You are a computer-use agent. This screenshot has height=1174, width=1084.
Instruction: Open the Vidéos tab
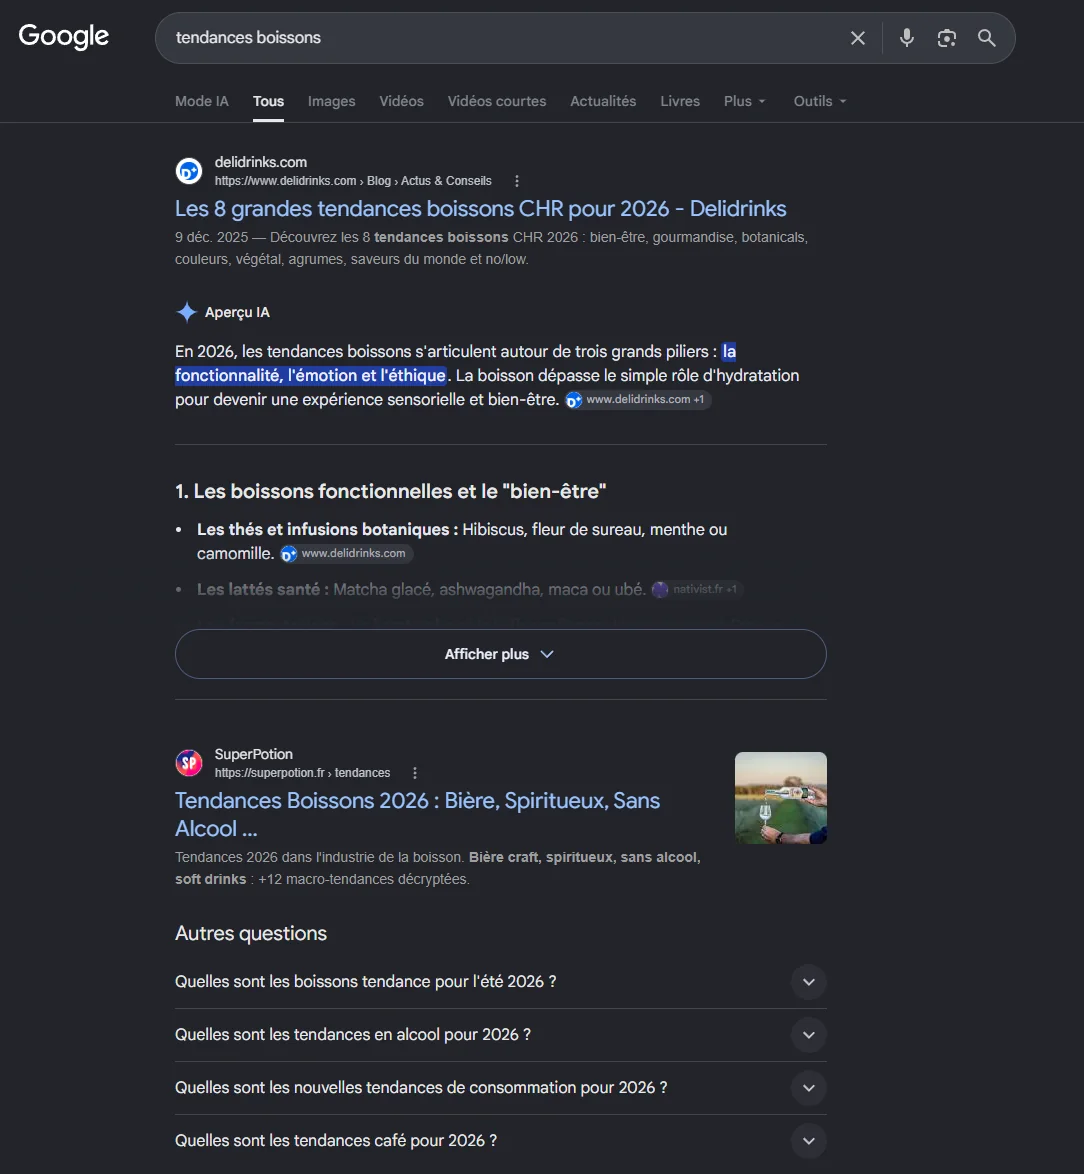coord(401,101)
